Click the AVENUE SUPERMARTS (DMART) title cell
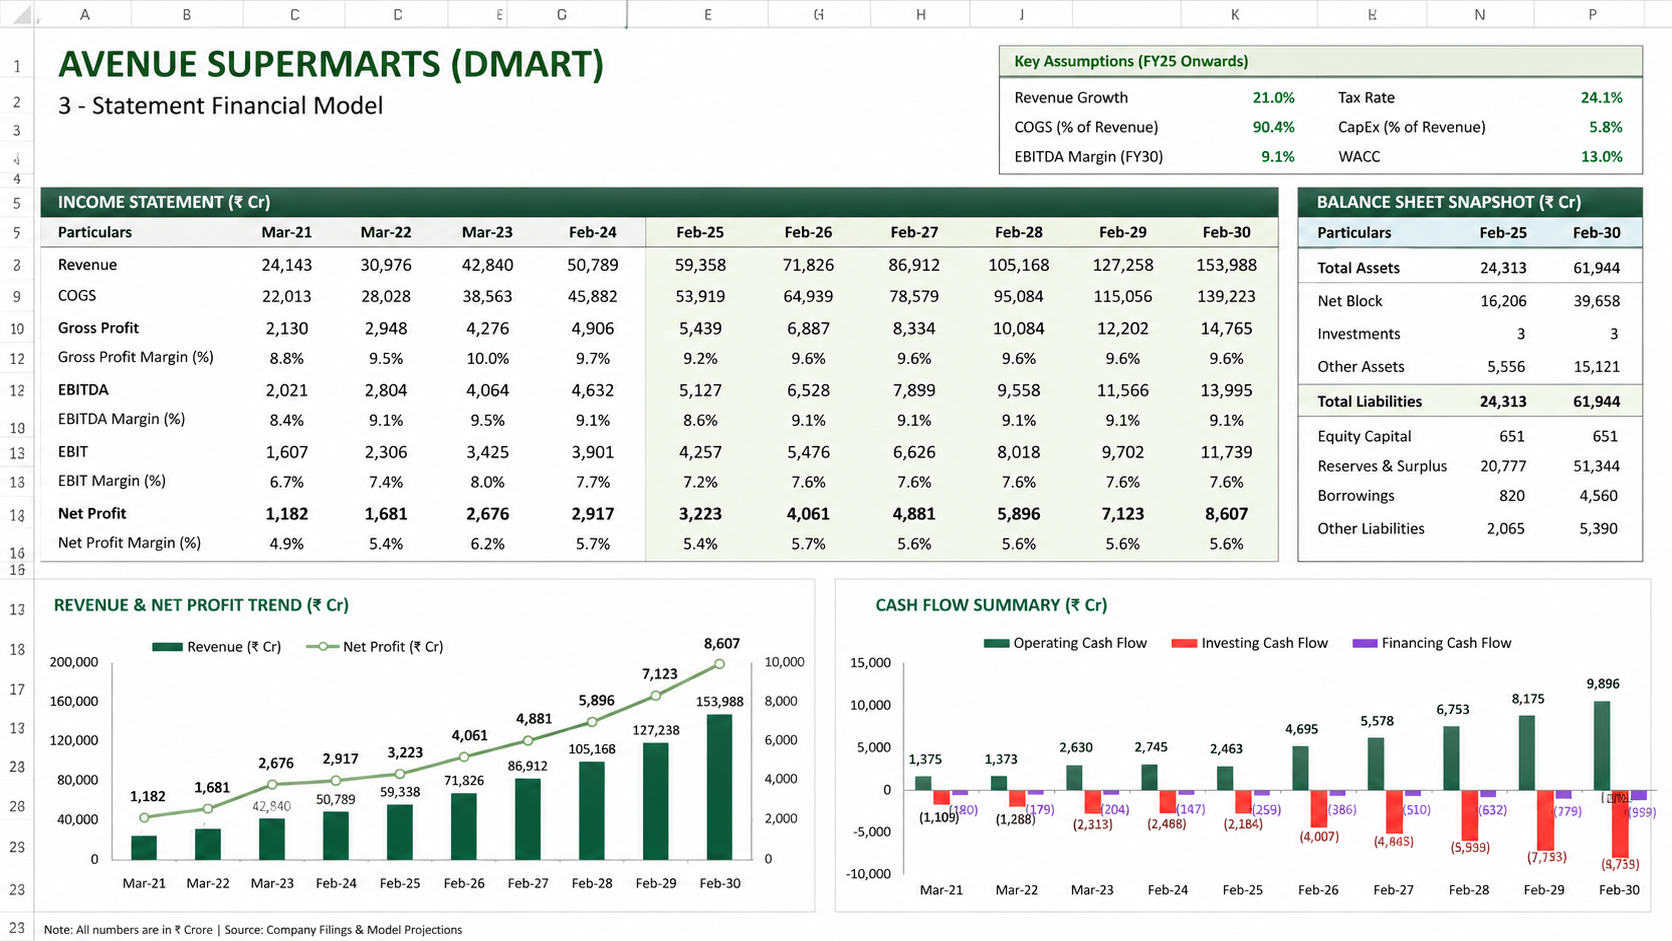Screen dimensions: 1672x941 pyautogui.click(x=331, y=64)
